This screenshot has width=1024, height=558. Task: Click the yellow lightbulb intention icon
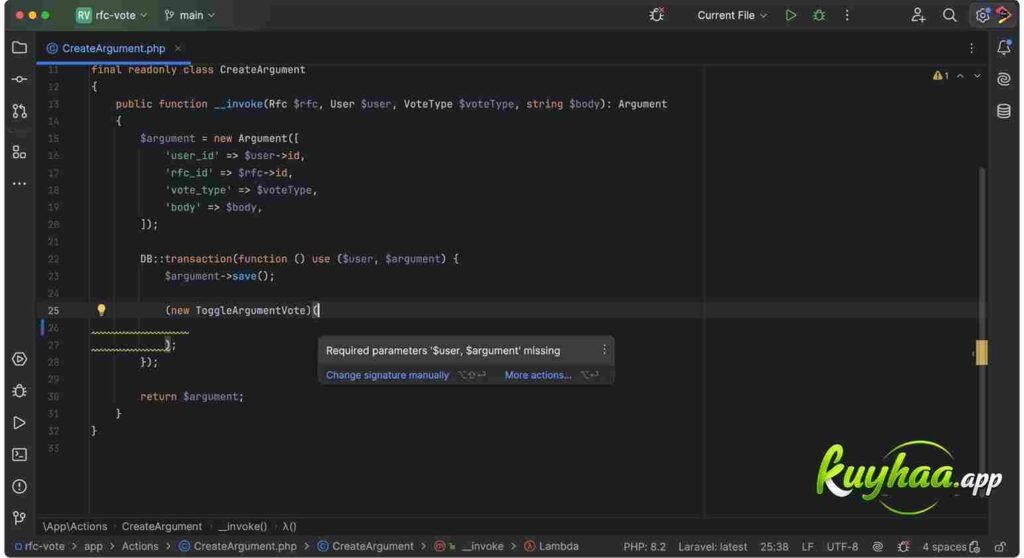(x=101, y=310)
